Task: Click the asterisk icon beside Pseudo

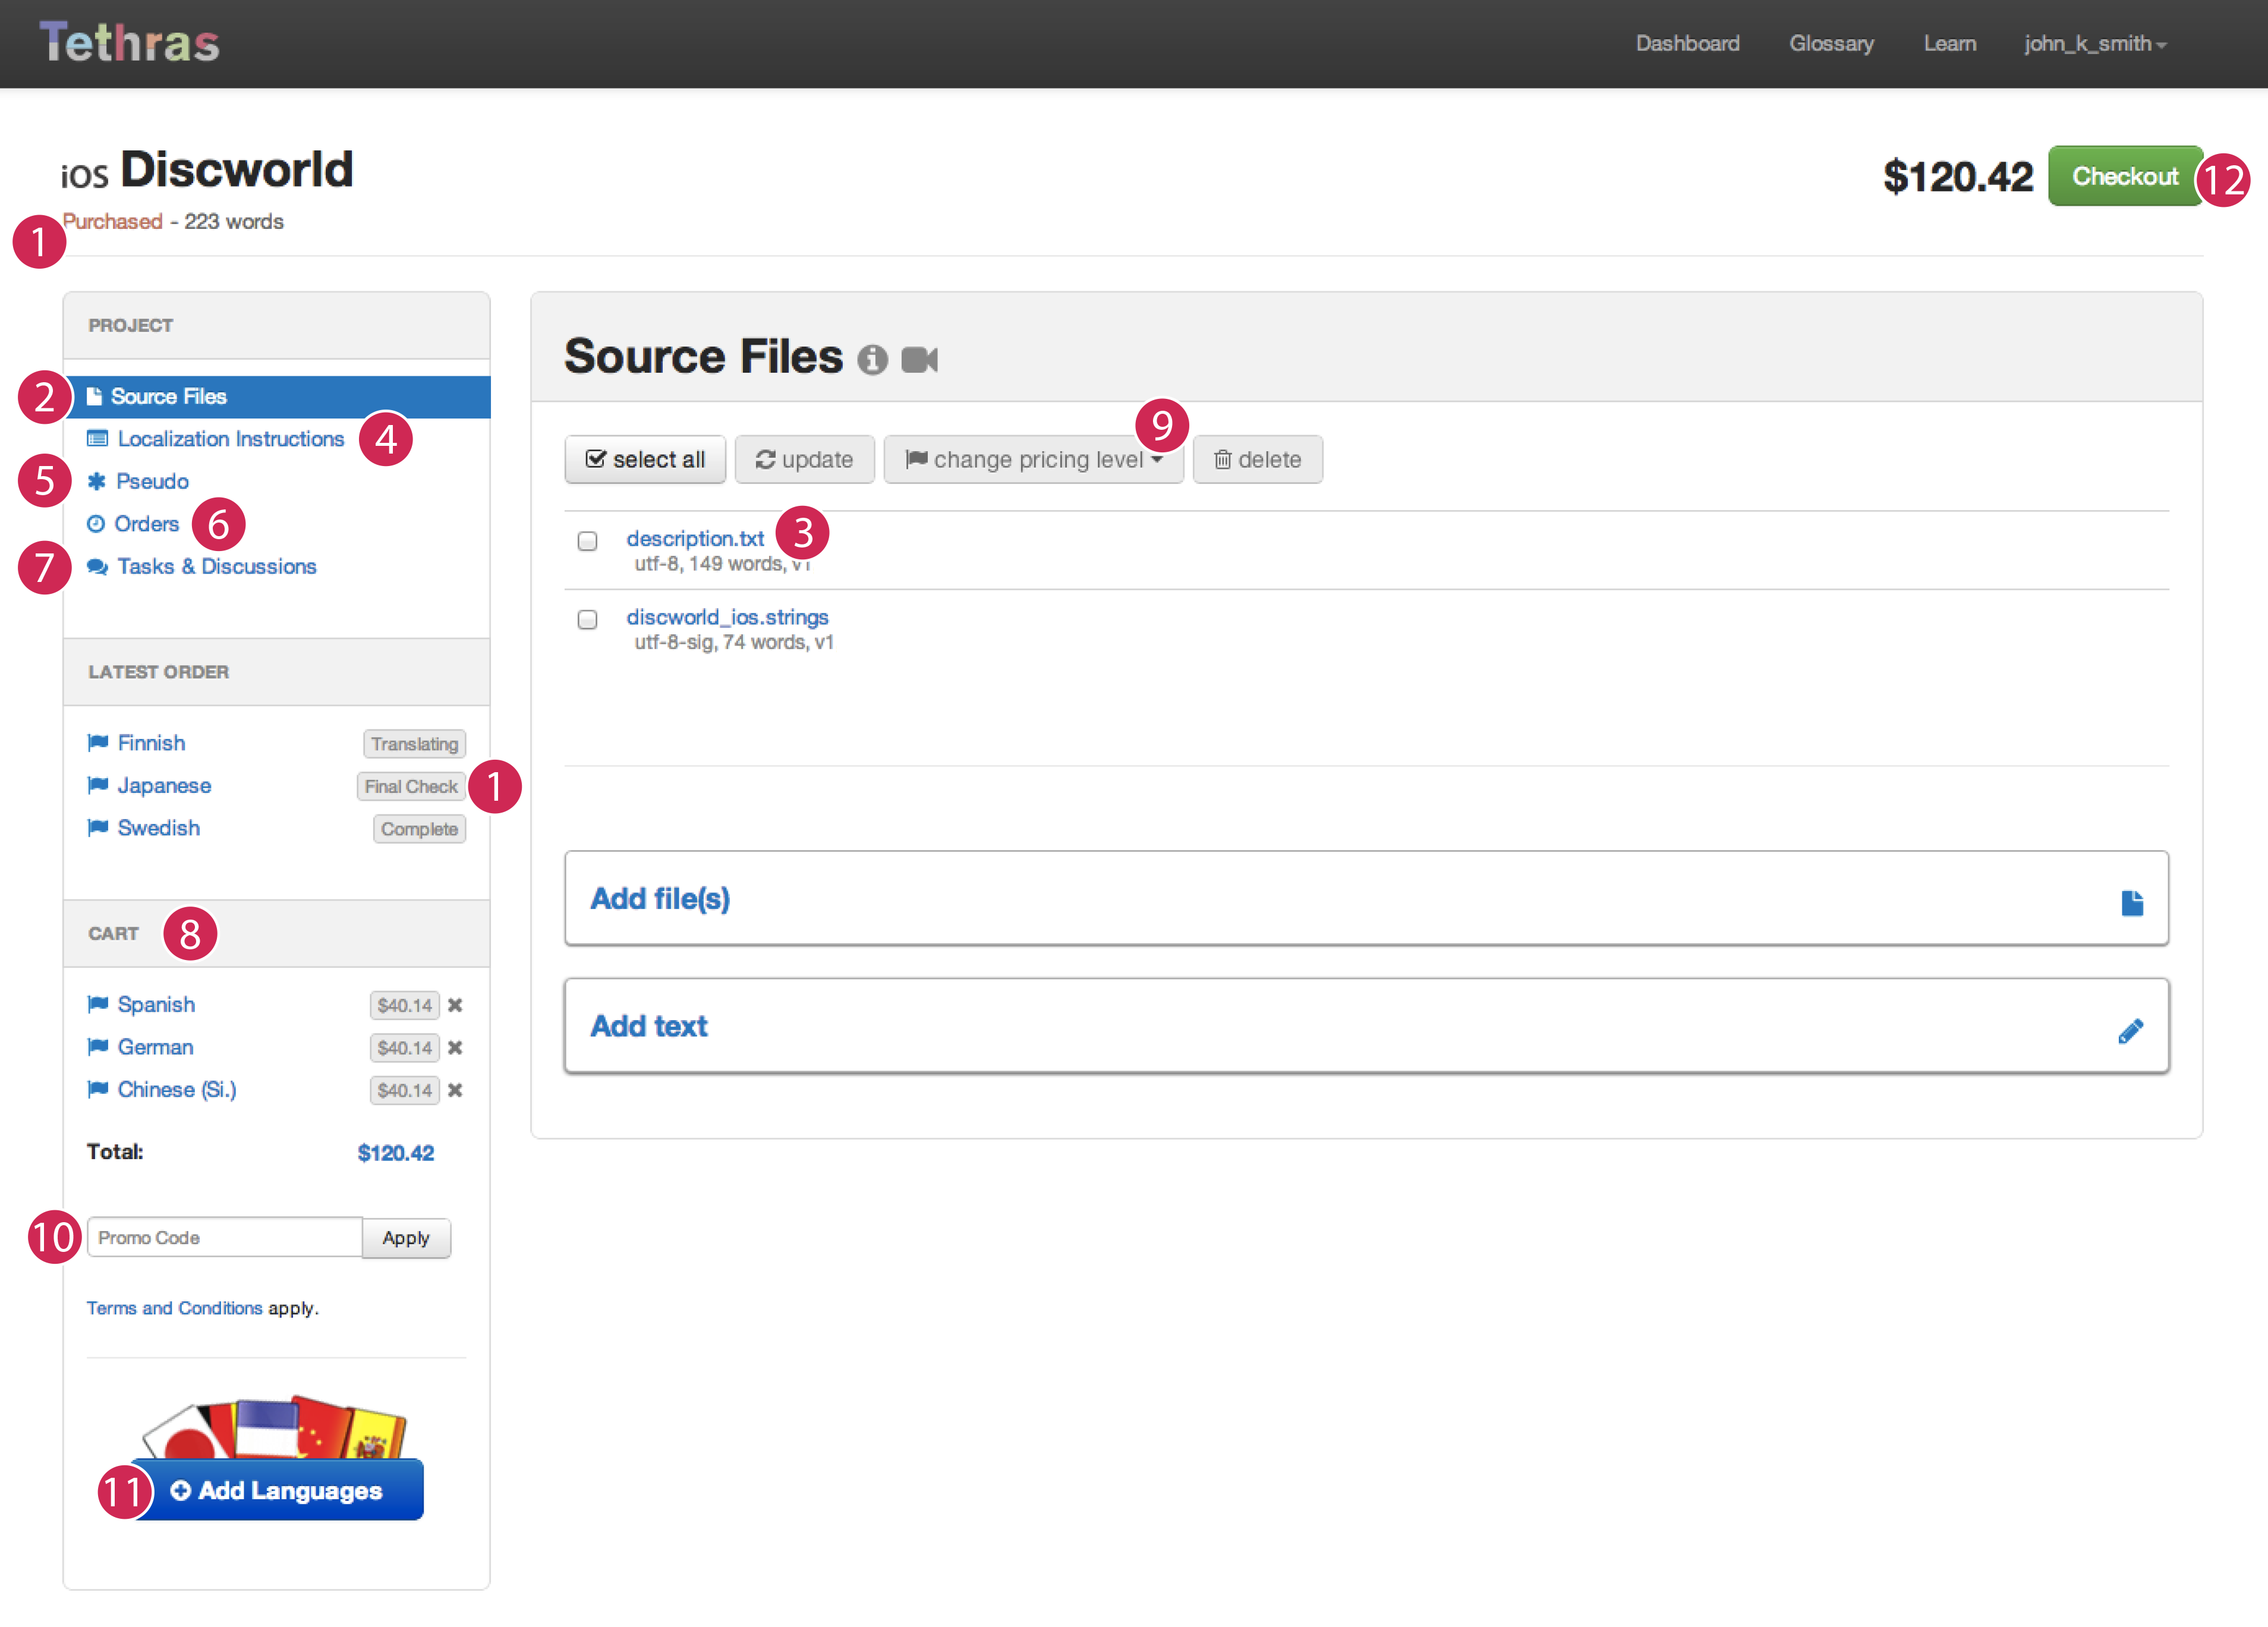Action: pyautogui.click(x=97, y=481)
